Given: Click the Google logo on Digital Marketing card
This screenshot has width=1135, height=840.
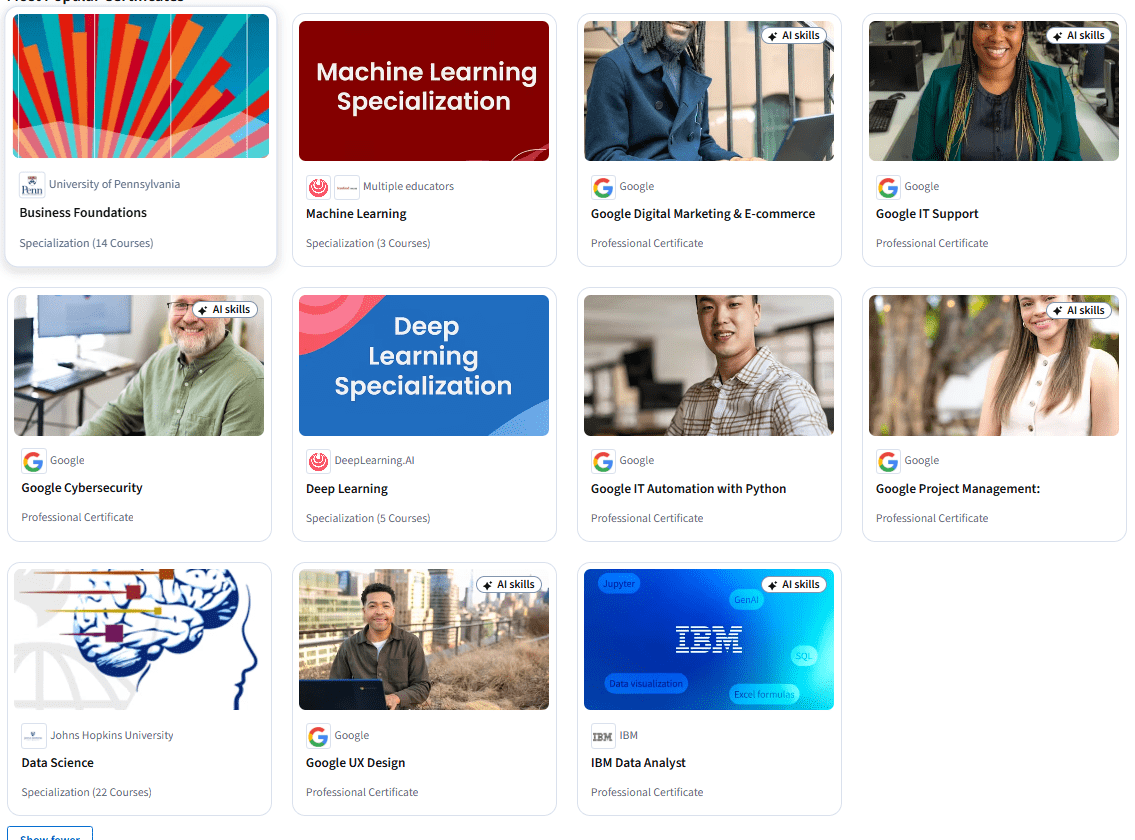Looking at the screenshot, I should click(603, 188).
